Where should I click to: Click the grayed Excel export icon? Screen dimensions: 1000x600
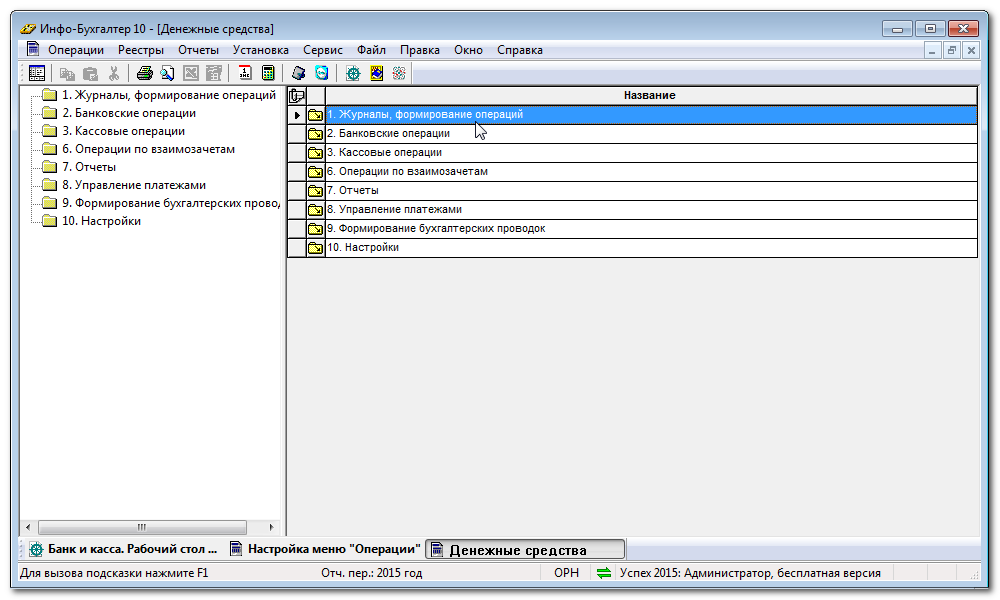point(191,73)
